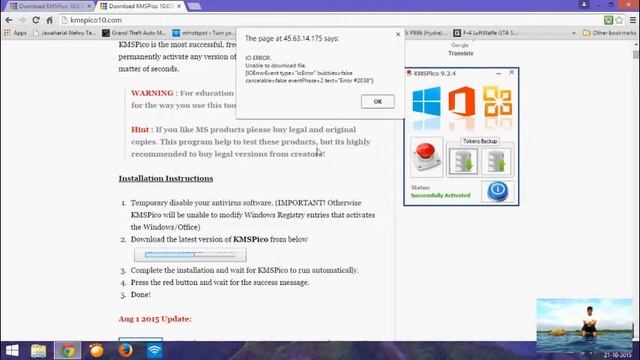
Task: Open the Windows Start button
Action: coord(12,351)
